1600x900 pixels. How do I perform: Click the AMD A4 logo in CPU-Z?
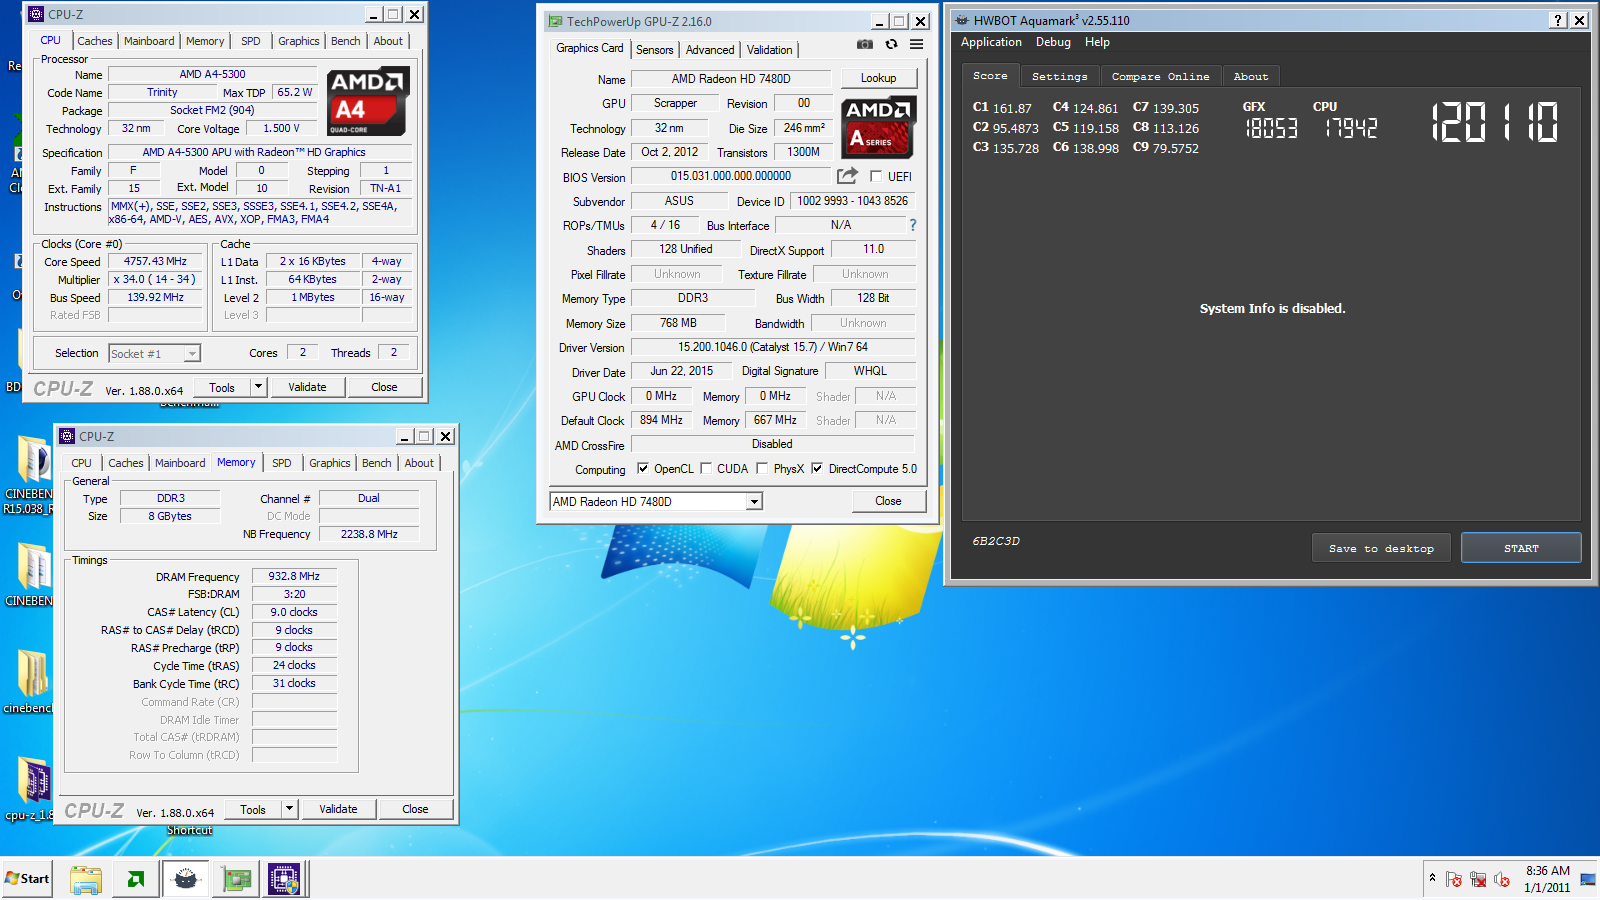pos(367,101)
